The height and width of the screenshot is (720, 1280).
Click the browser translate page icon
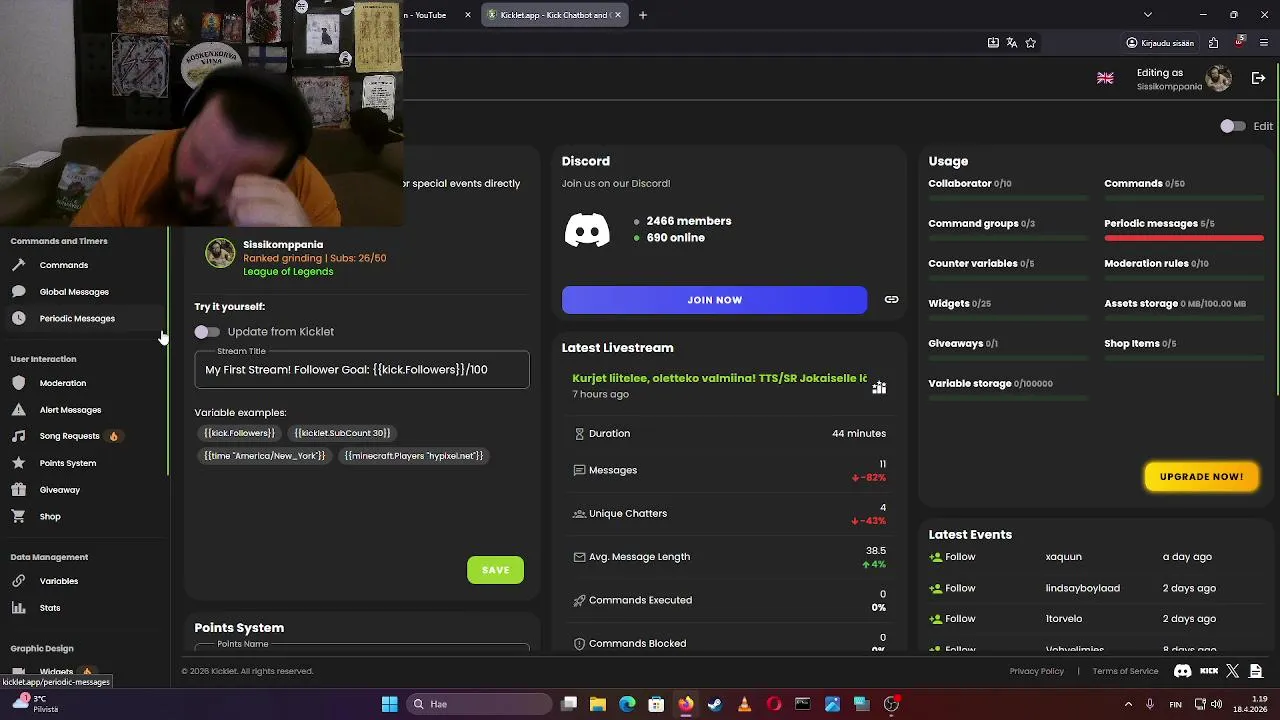[1012, 43]
